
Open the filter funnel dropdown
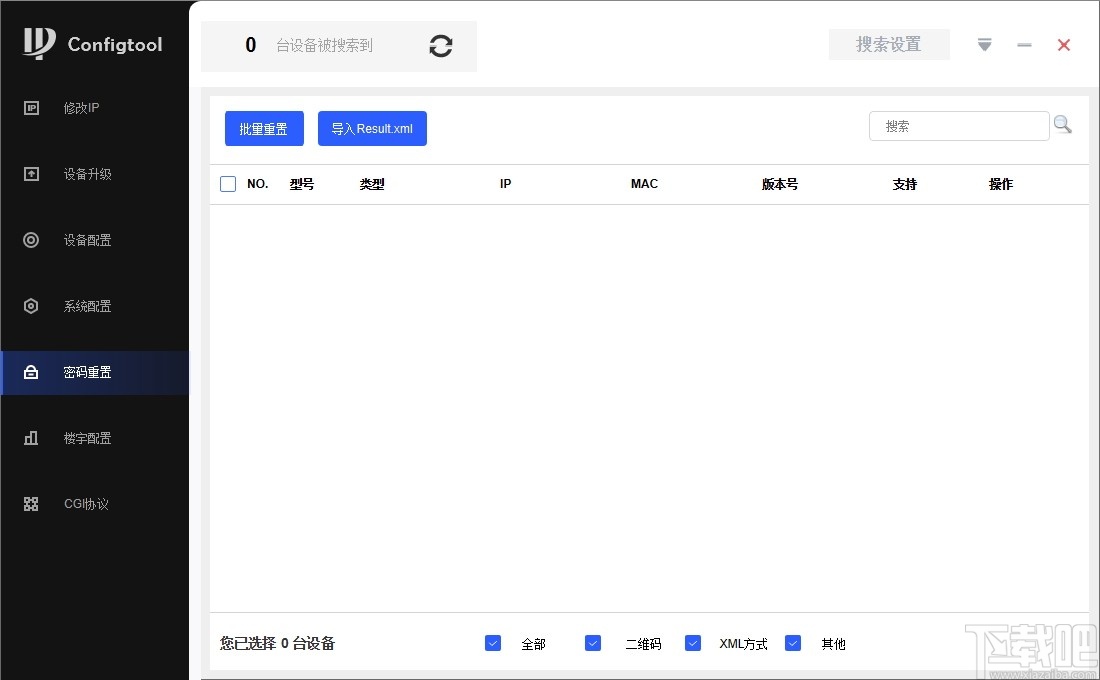[x=984, y=44]
